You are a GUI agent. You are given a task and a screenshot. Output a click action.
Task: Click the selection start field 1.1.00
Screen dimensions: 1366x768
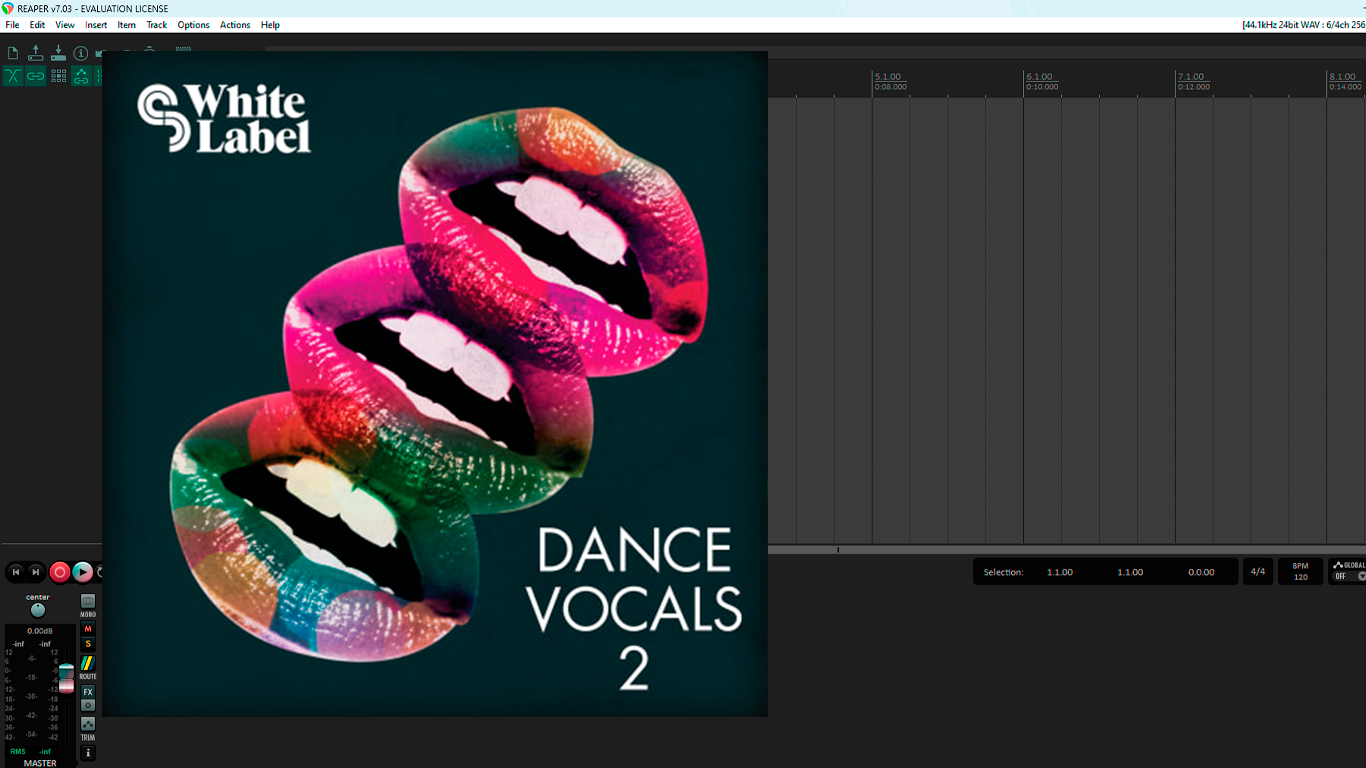click(1060, 572)
